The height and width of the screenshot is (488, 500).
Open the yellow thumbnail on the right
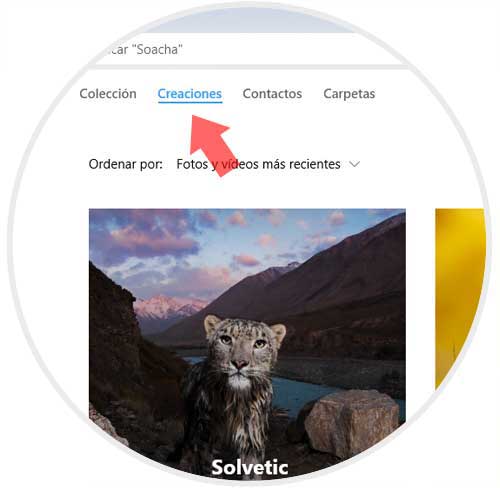pos(460,298)
